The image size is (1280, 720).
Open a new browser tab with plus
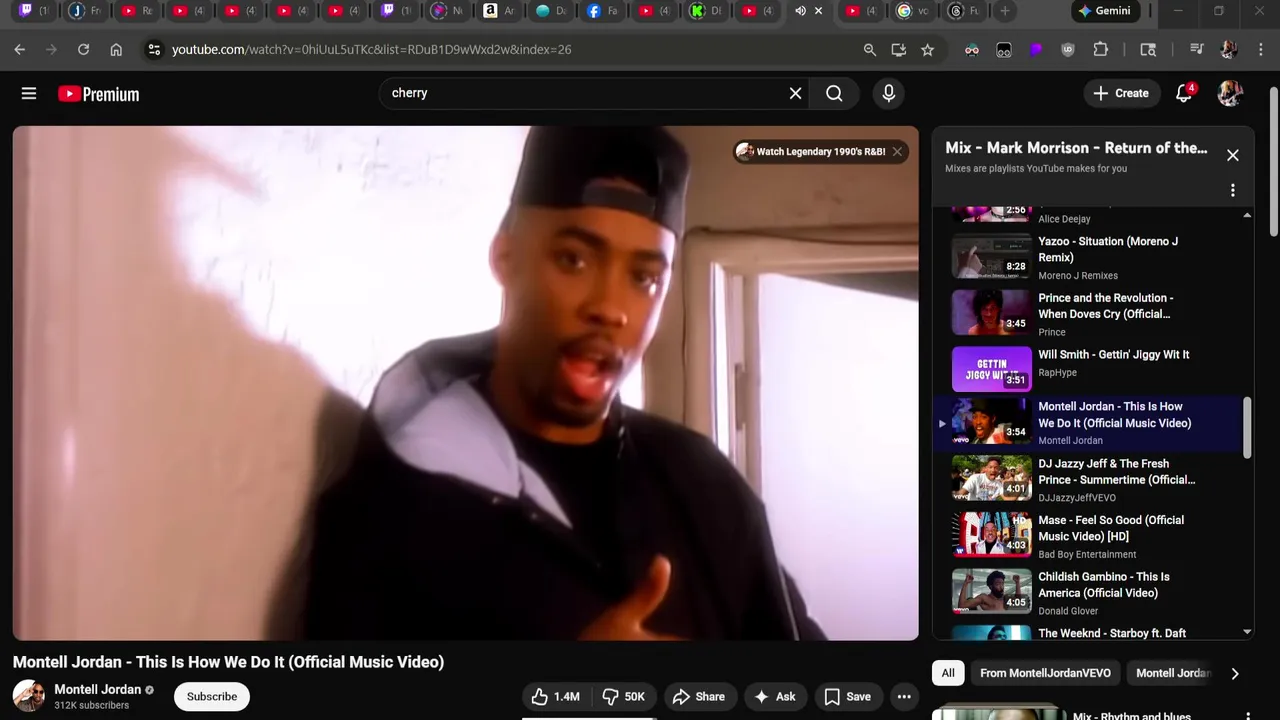pyautogui.click(x=1005, y=11)
